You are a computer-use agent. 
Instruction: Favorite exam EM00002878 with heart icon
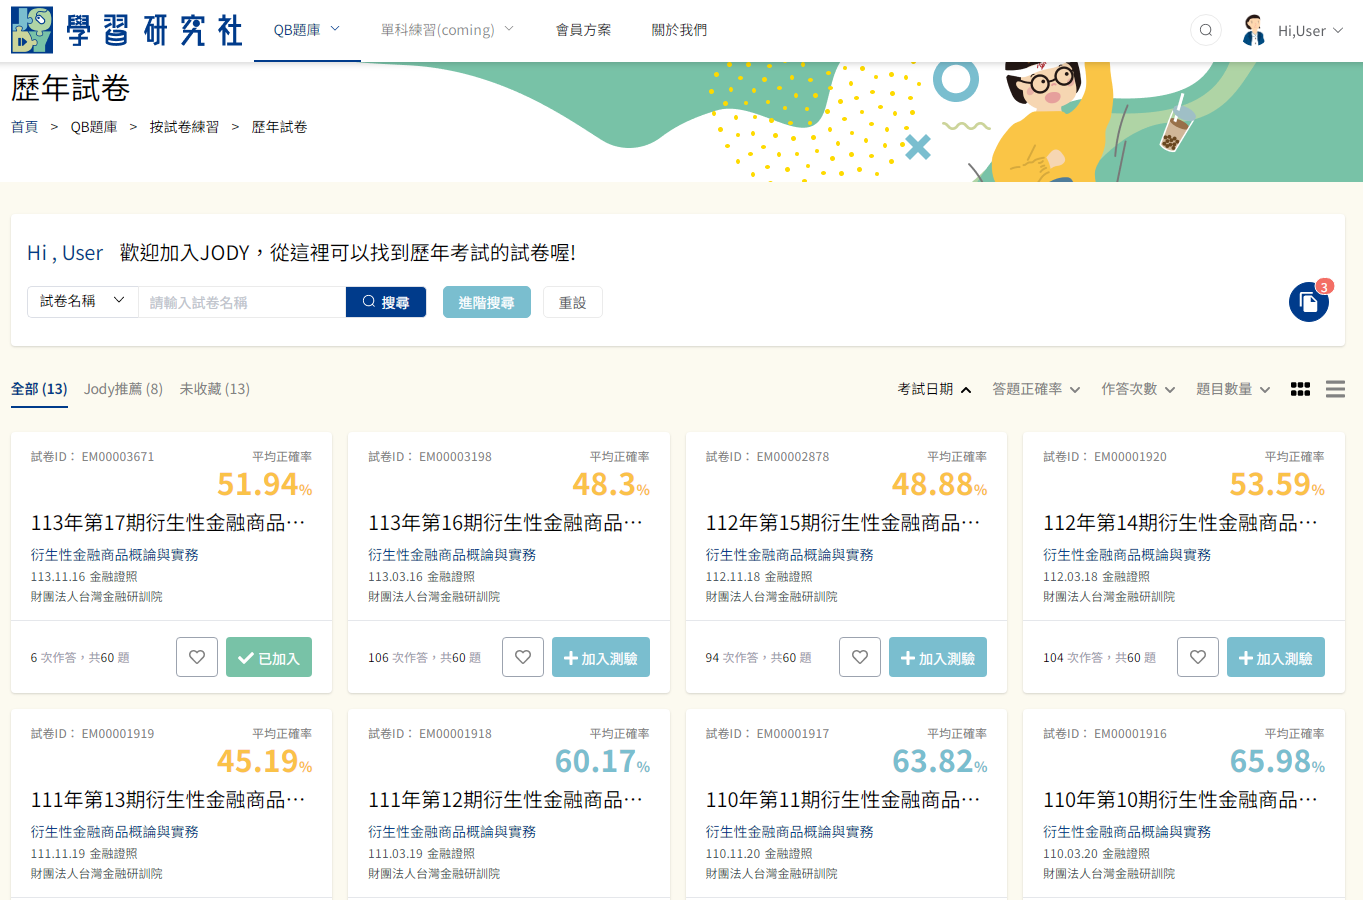860,657
